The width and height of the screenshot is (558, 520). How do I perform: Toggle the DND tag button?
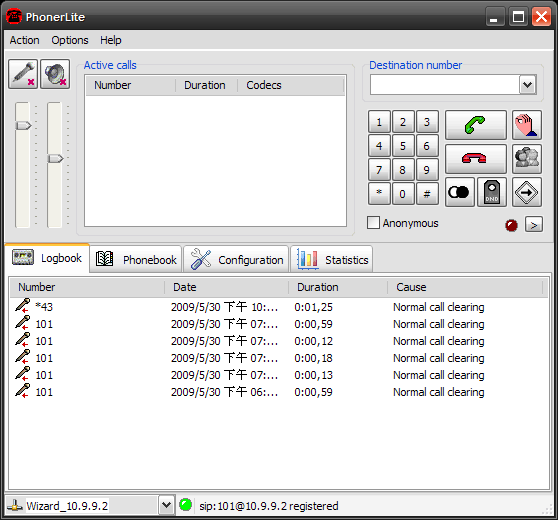492,192
